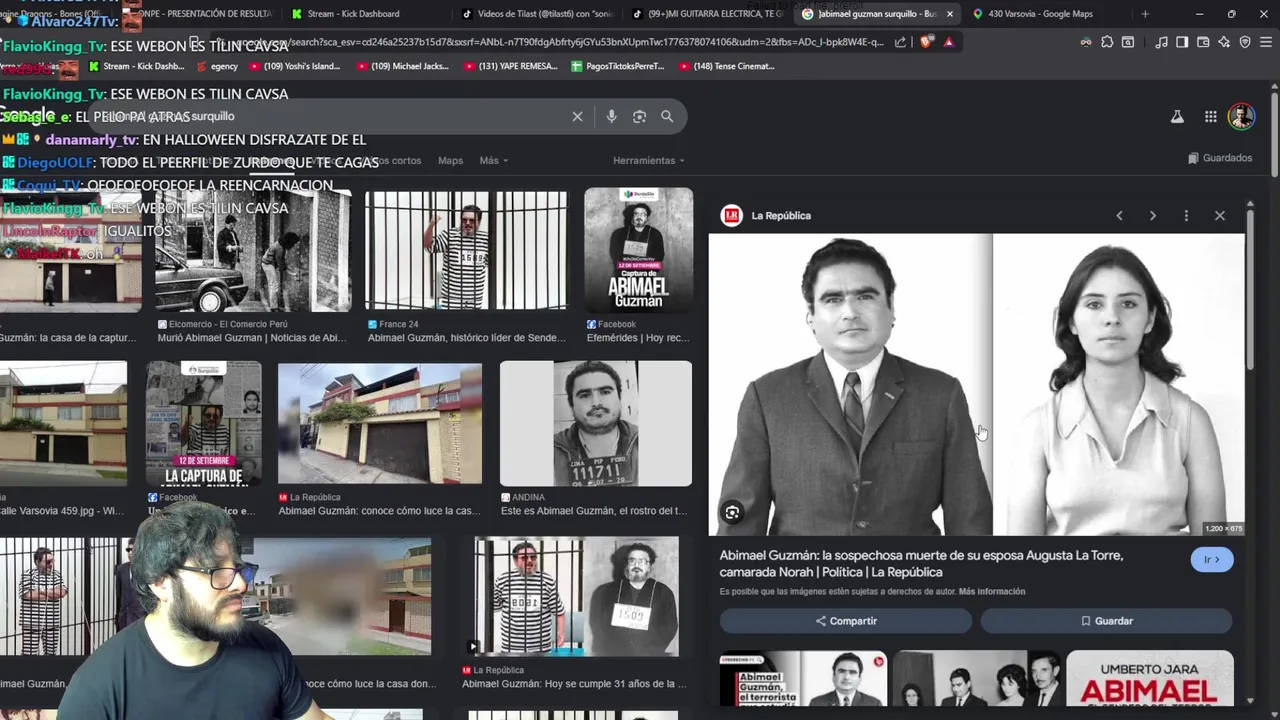
Task: Open the Brave VPN shield icon
Action: (1245, 42)
